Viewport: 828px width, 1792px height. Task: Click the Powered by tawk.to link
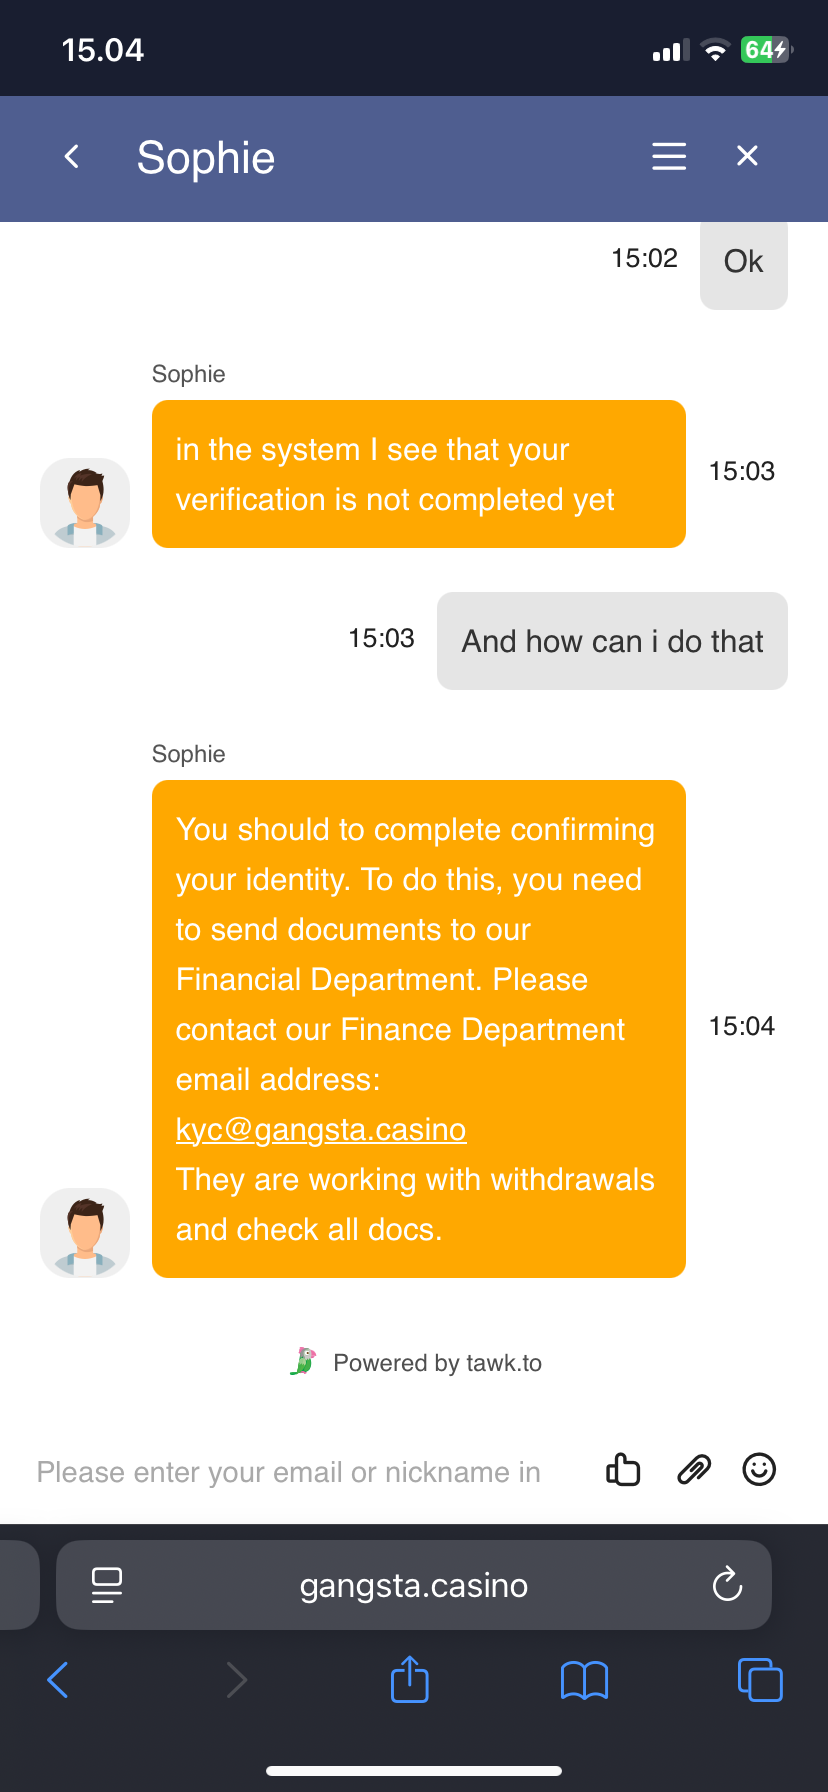(416, 1363)
